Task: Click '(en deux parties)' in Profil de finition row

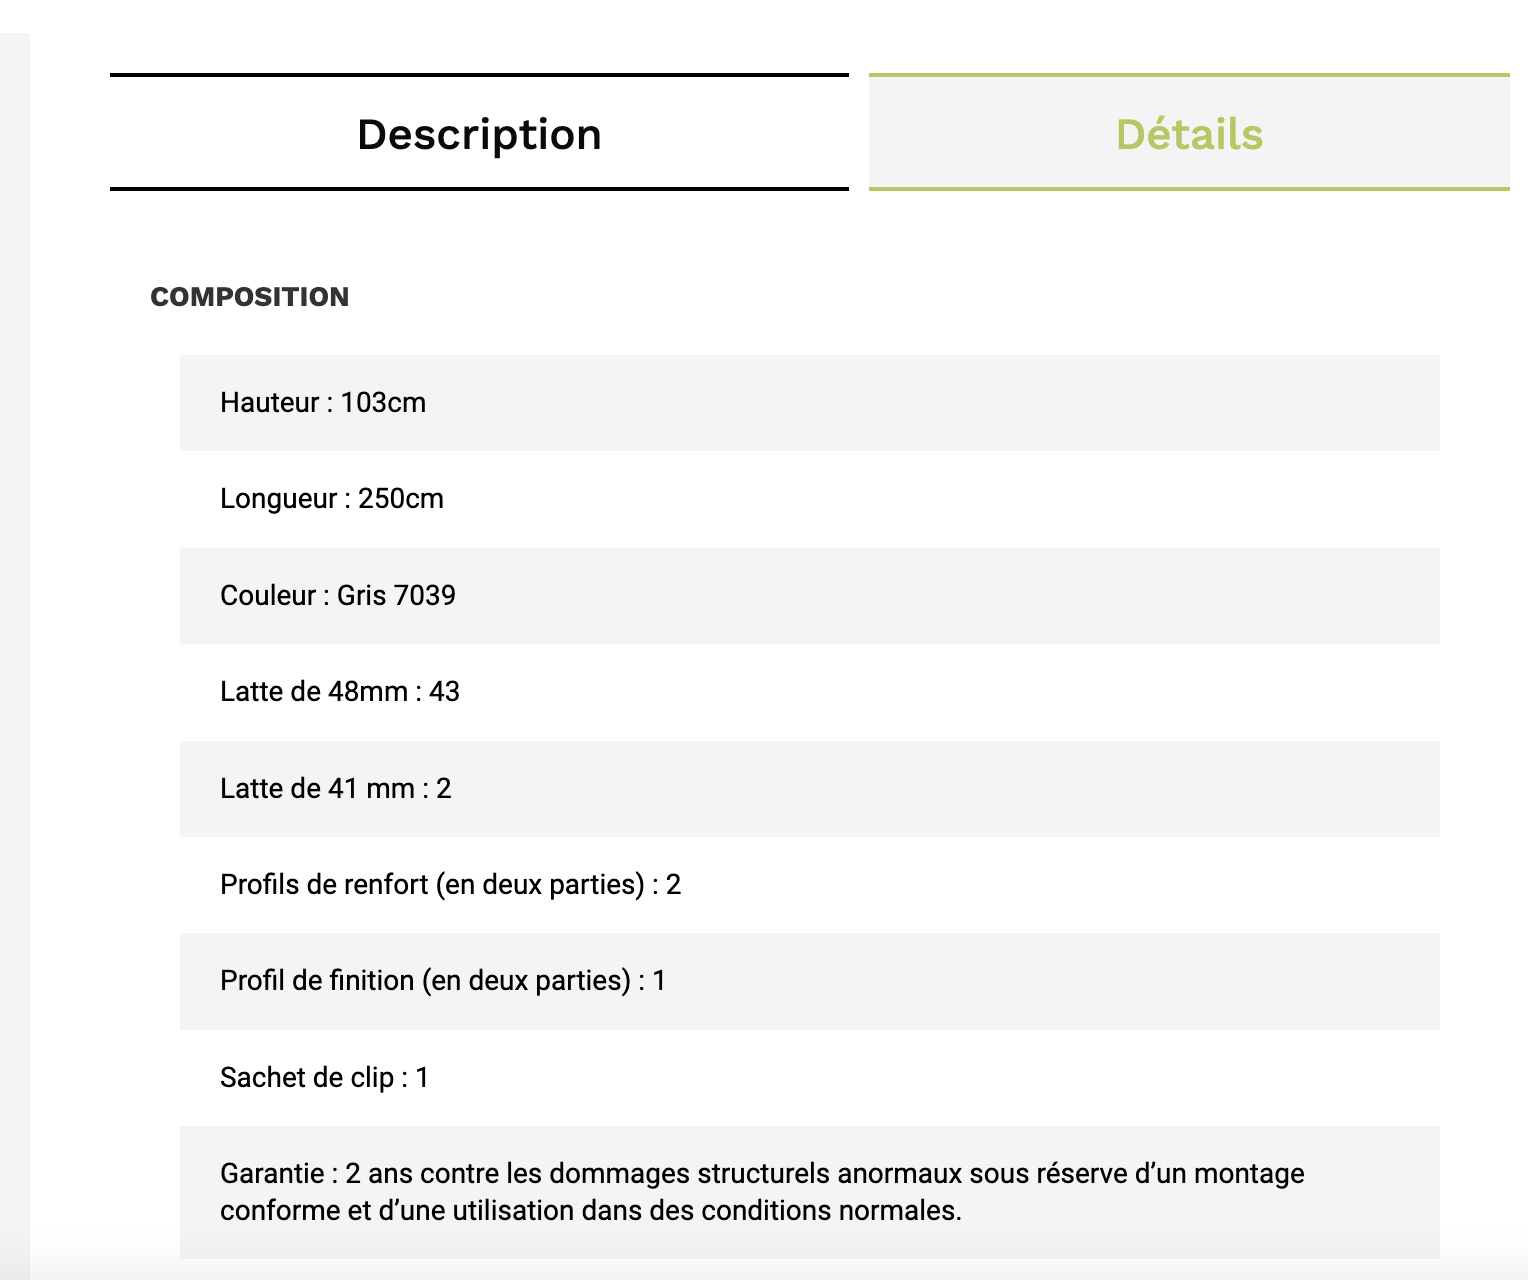Action: pos(526,981)
